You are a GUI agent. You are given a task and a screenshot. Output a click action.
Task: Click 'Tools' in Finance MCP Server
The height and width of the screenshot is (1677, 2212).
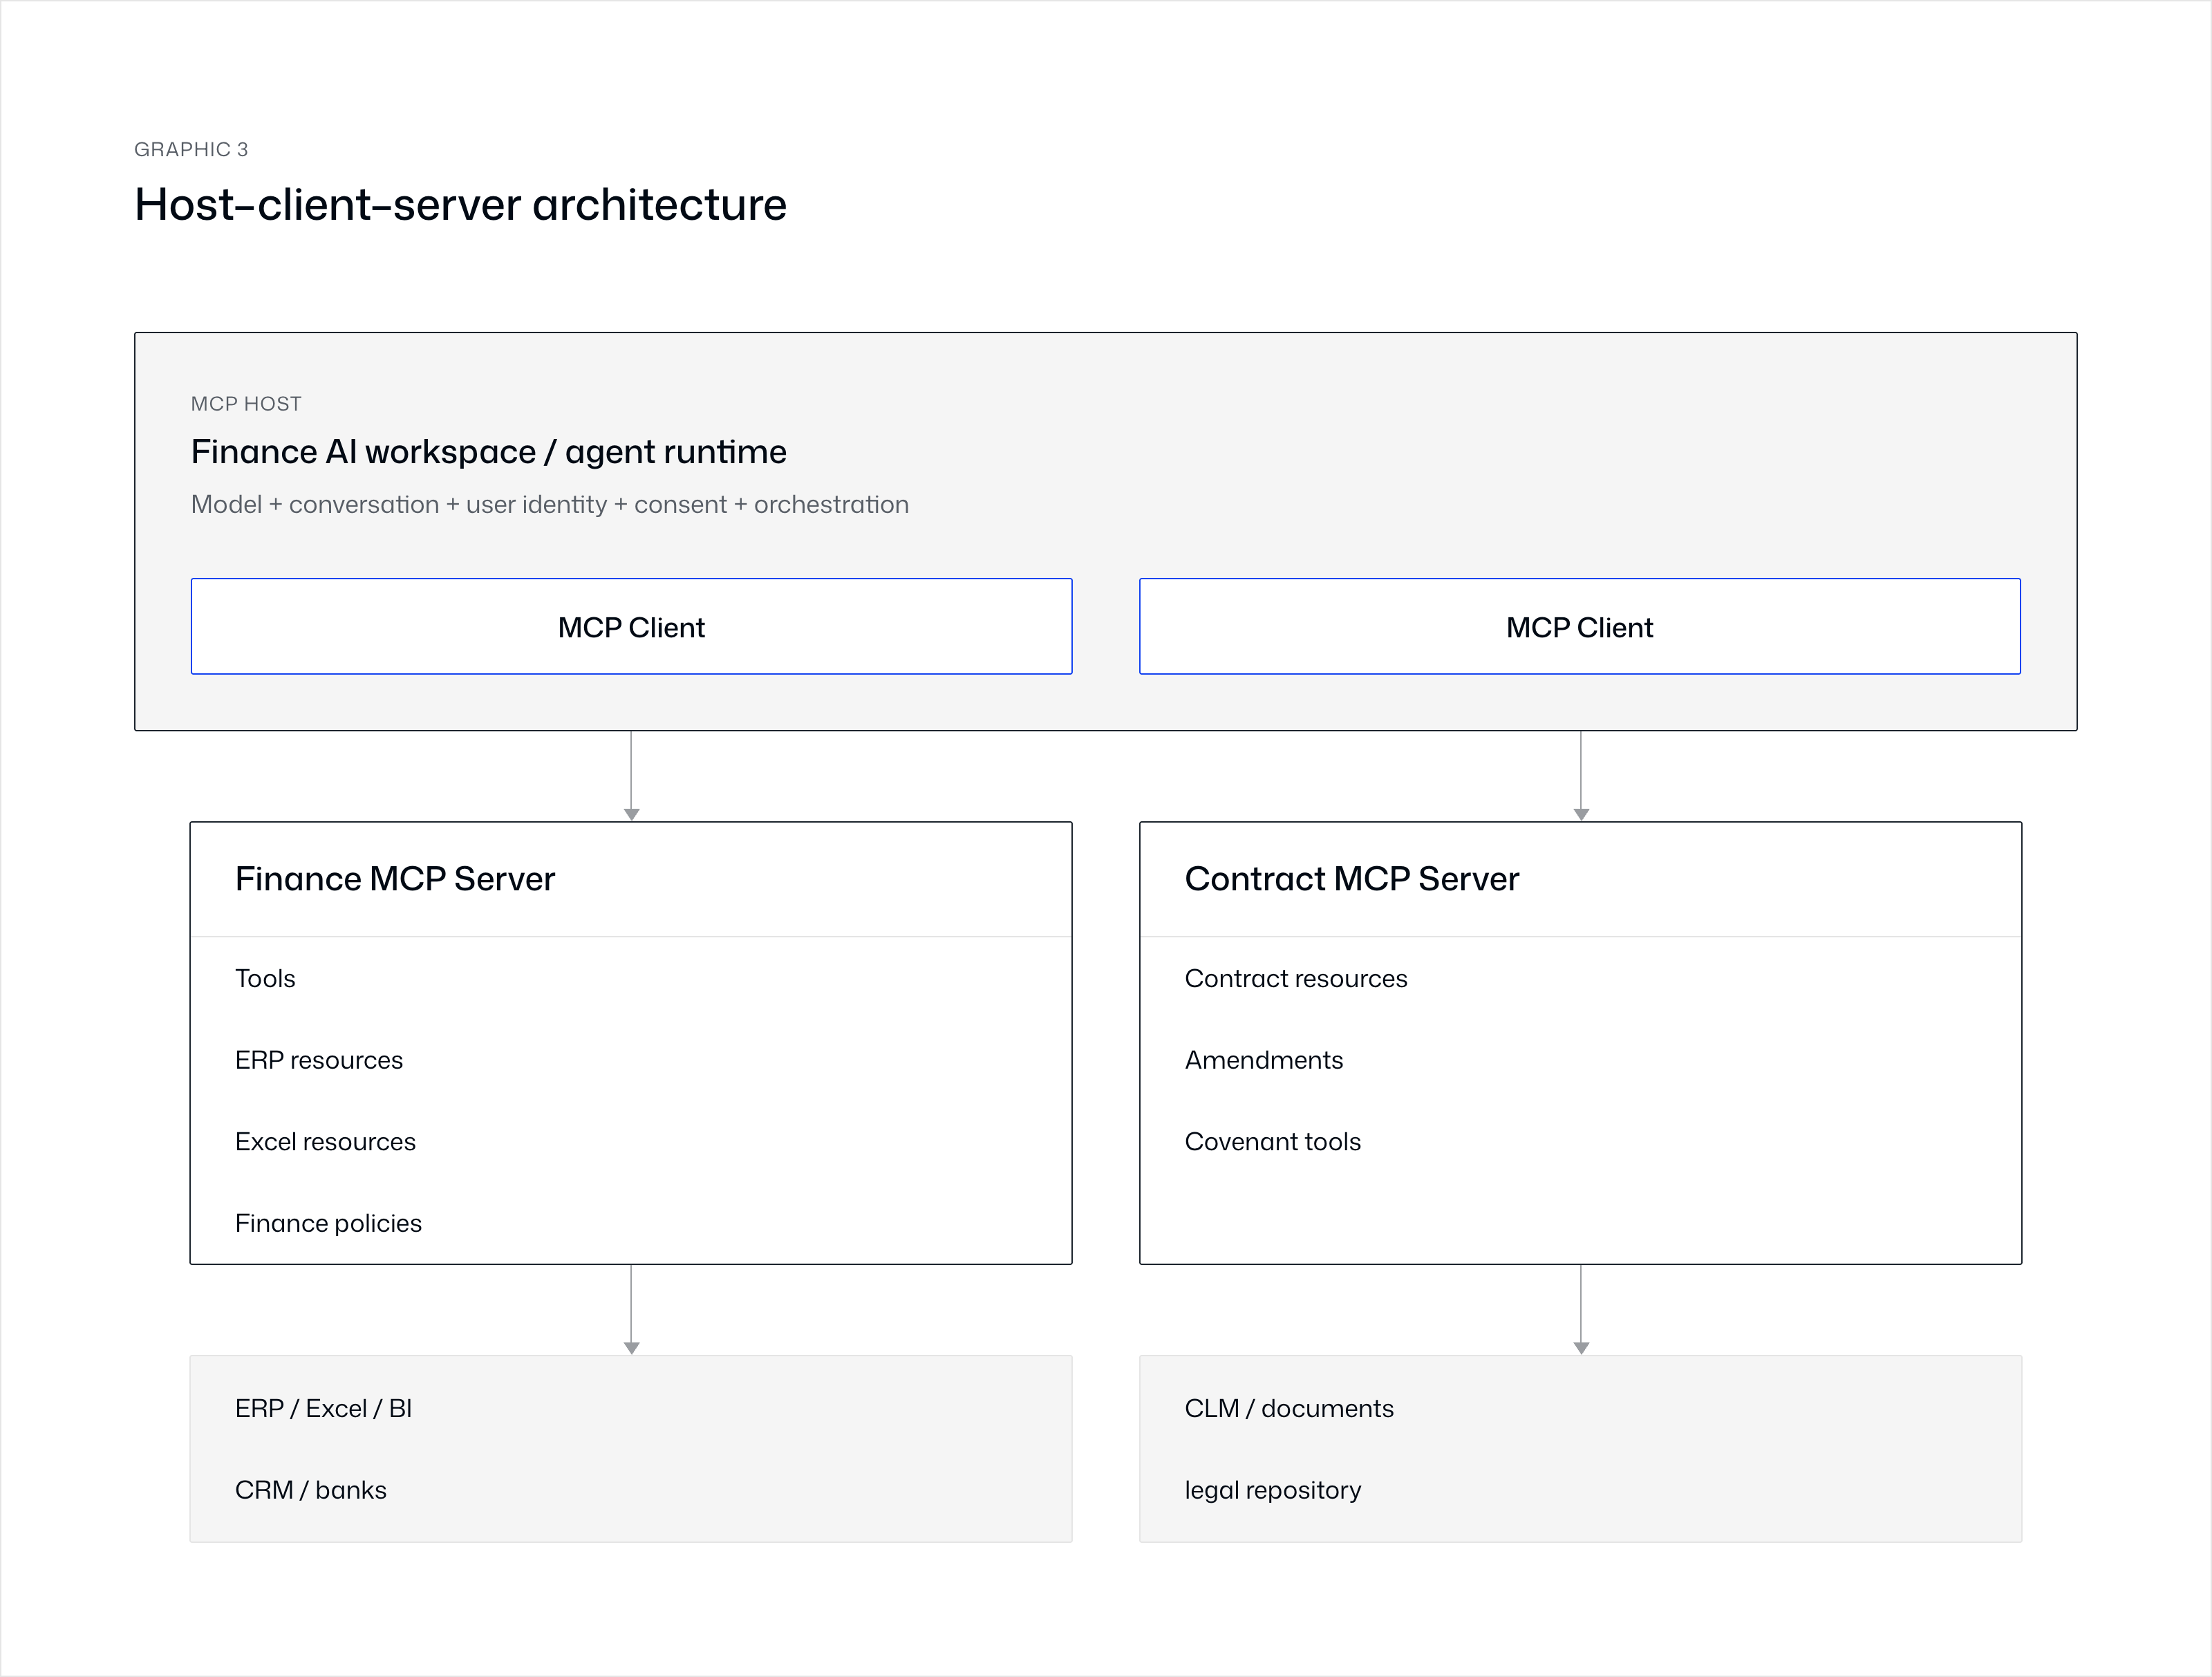265,979
